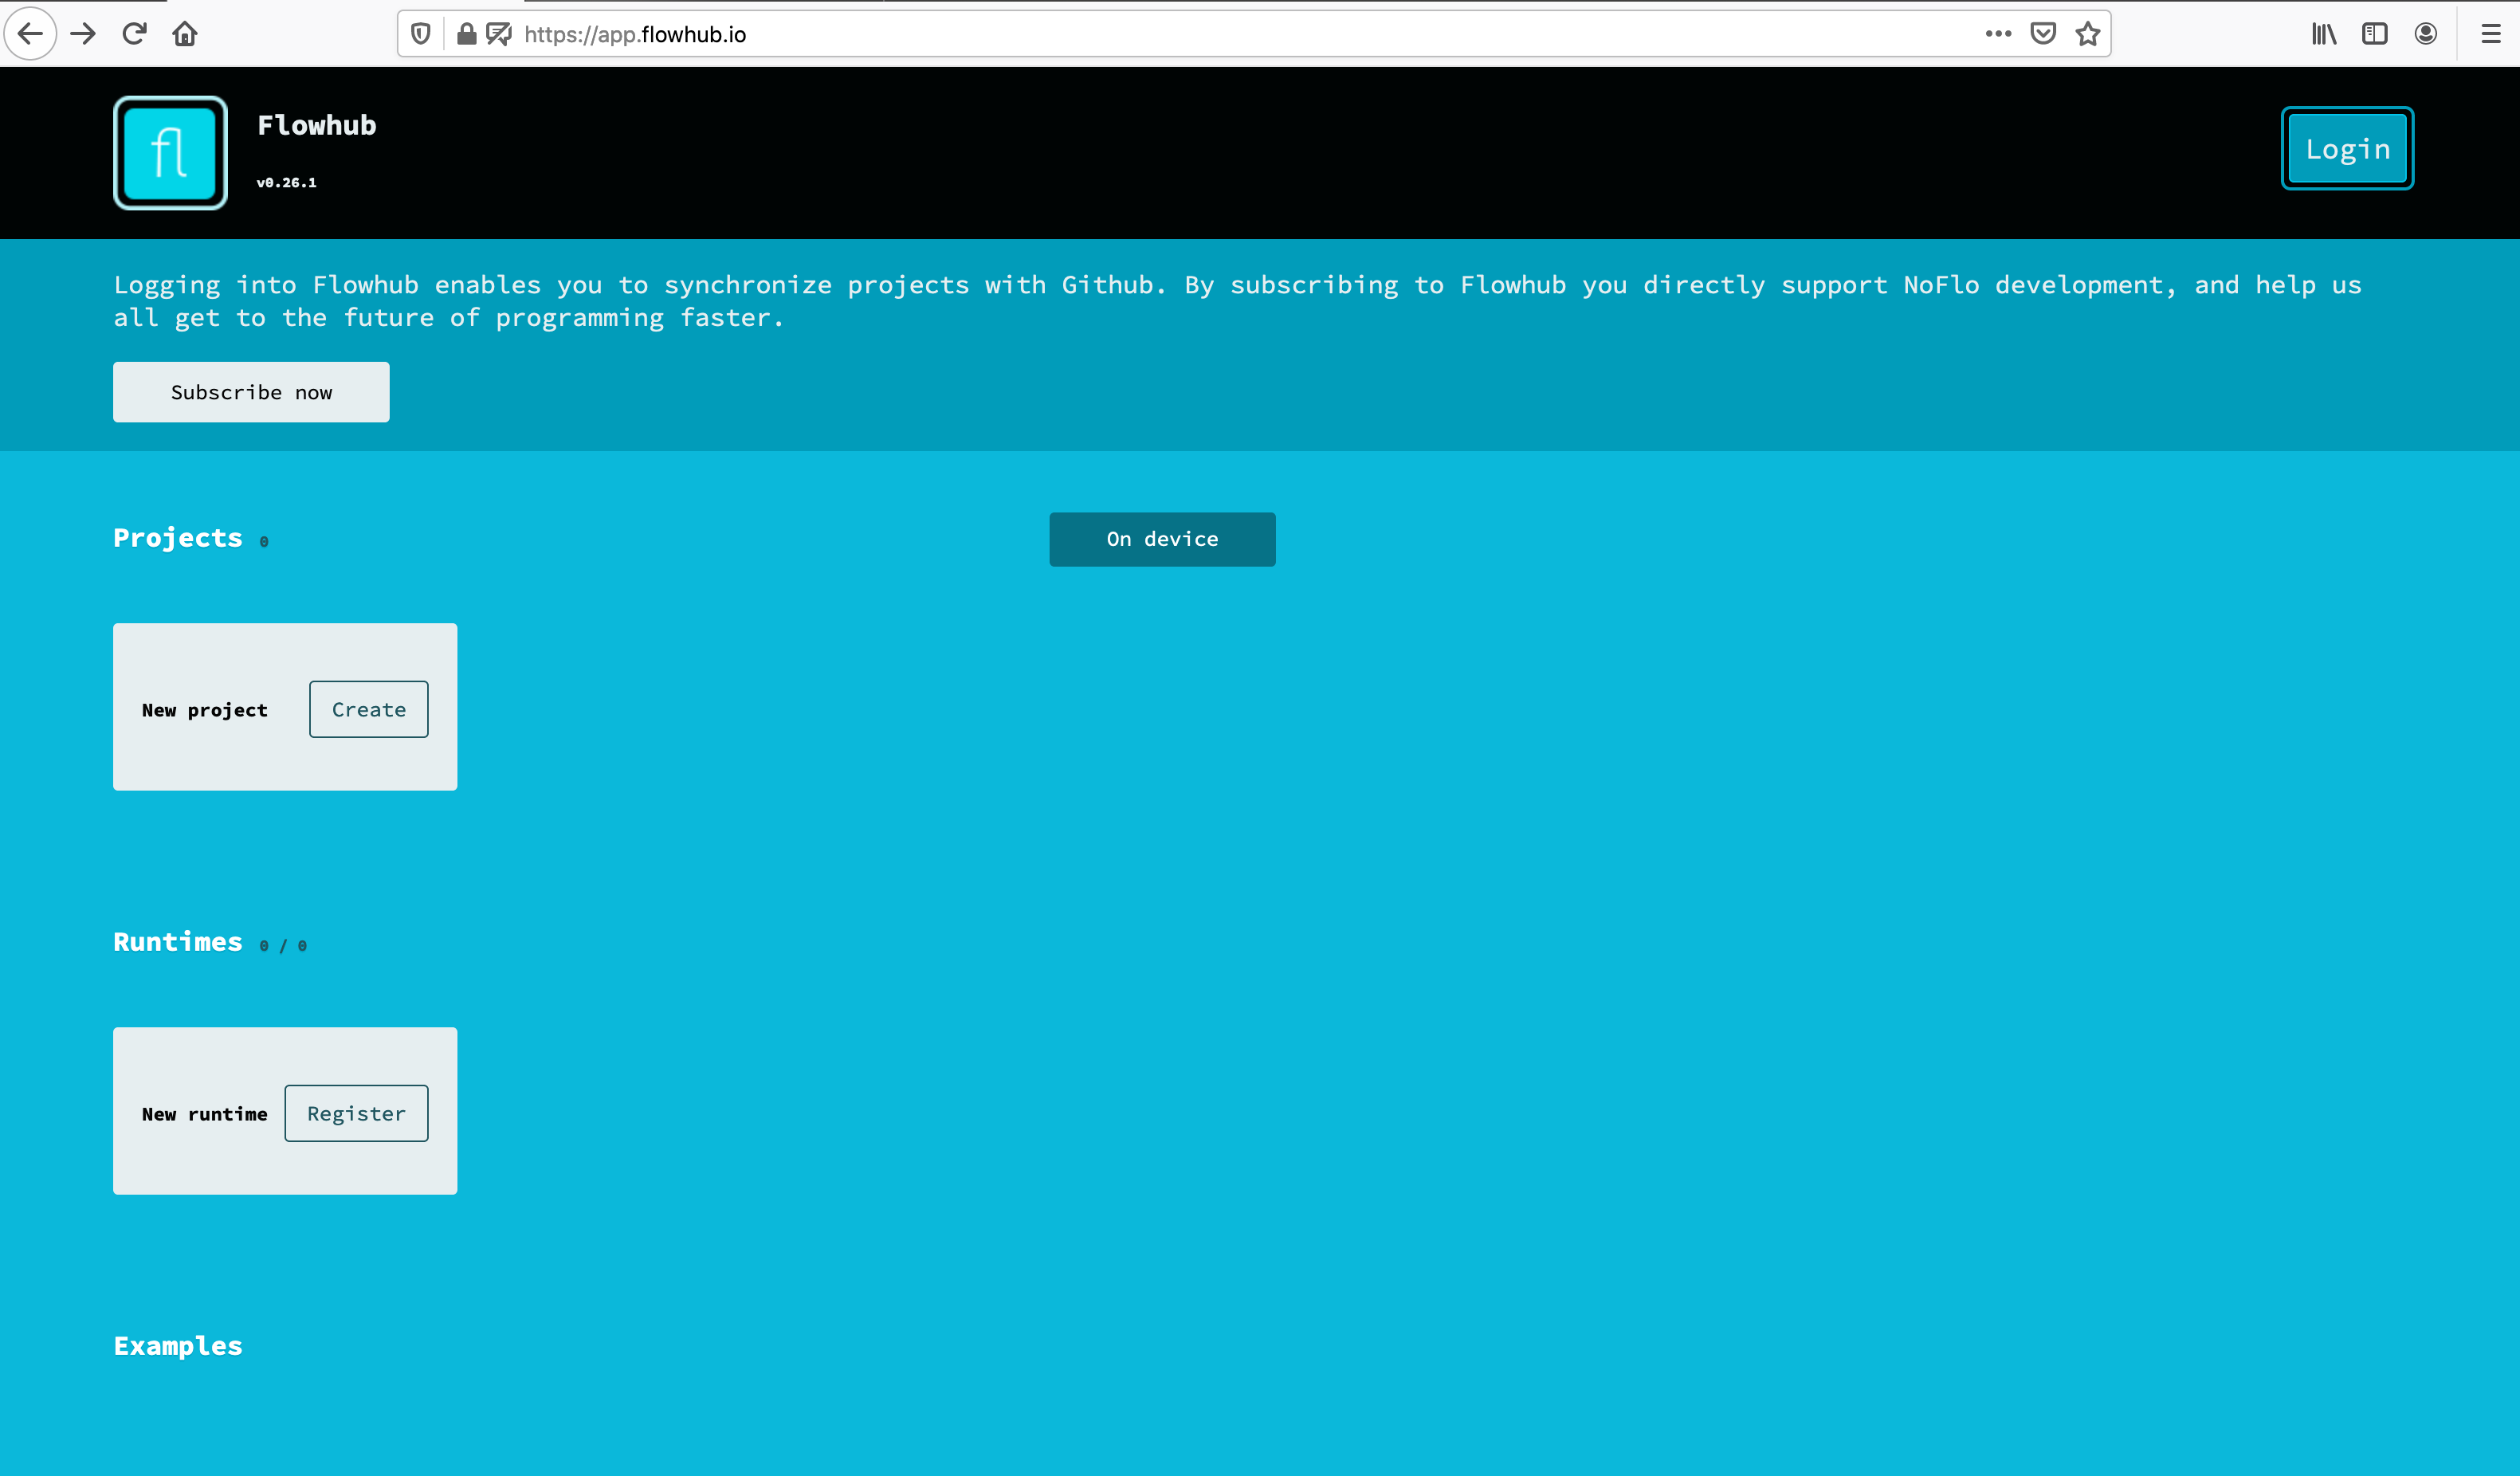Open tracking protection shield icon
Viewport: 2520px width, 1476px height.
tap(421, 34)
